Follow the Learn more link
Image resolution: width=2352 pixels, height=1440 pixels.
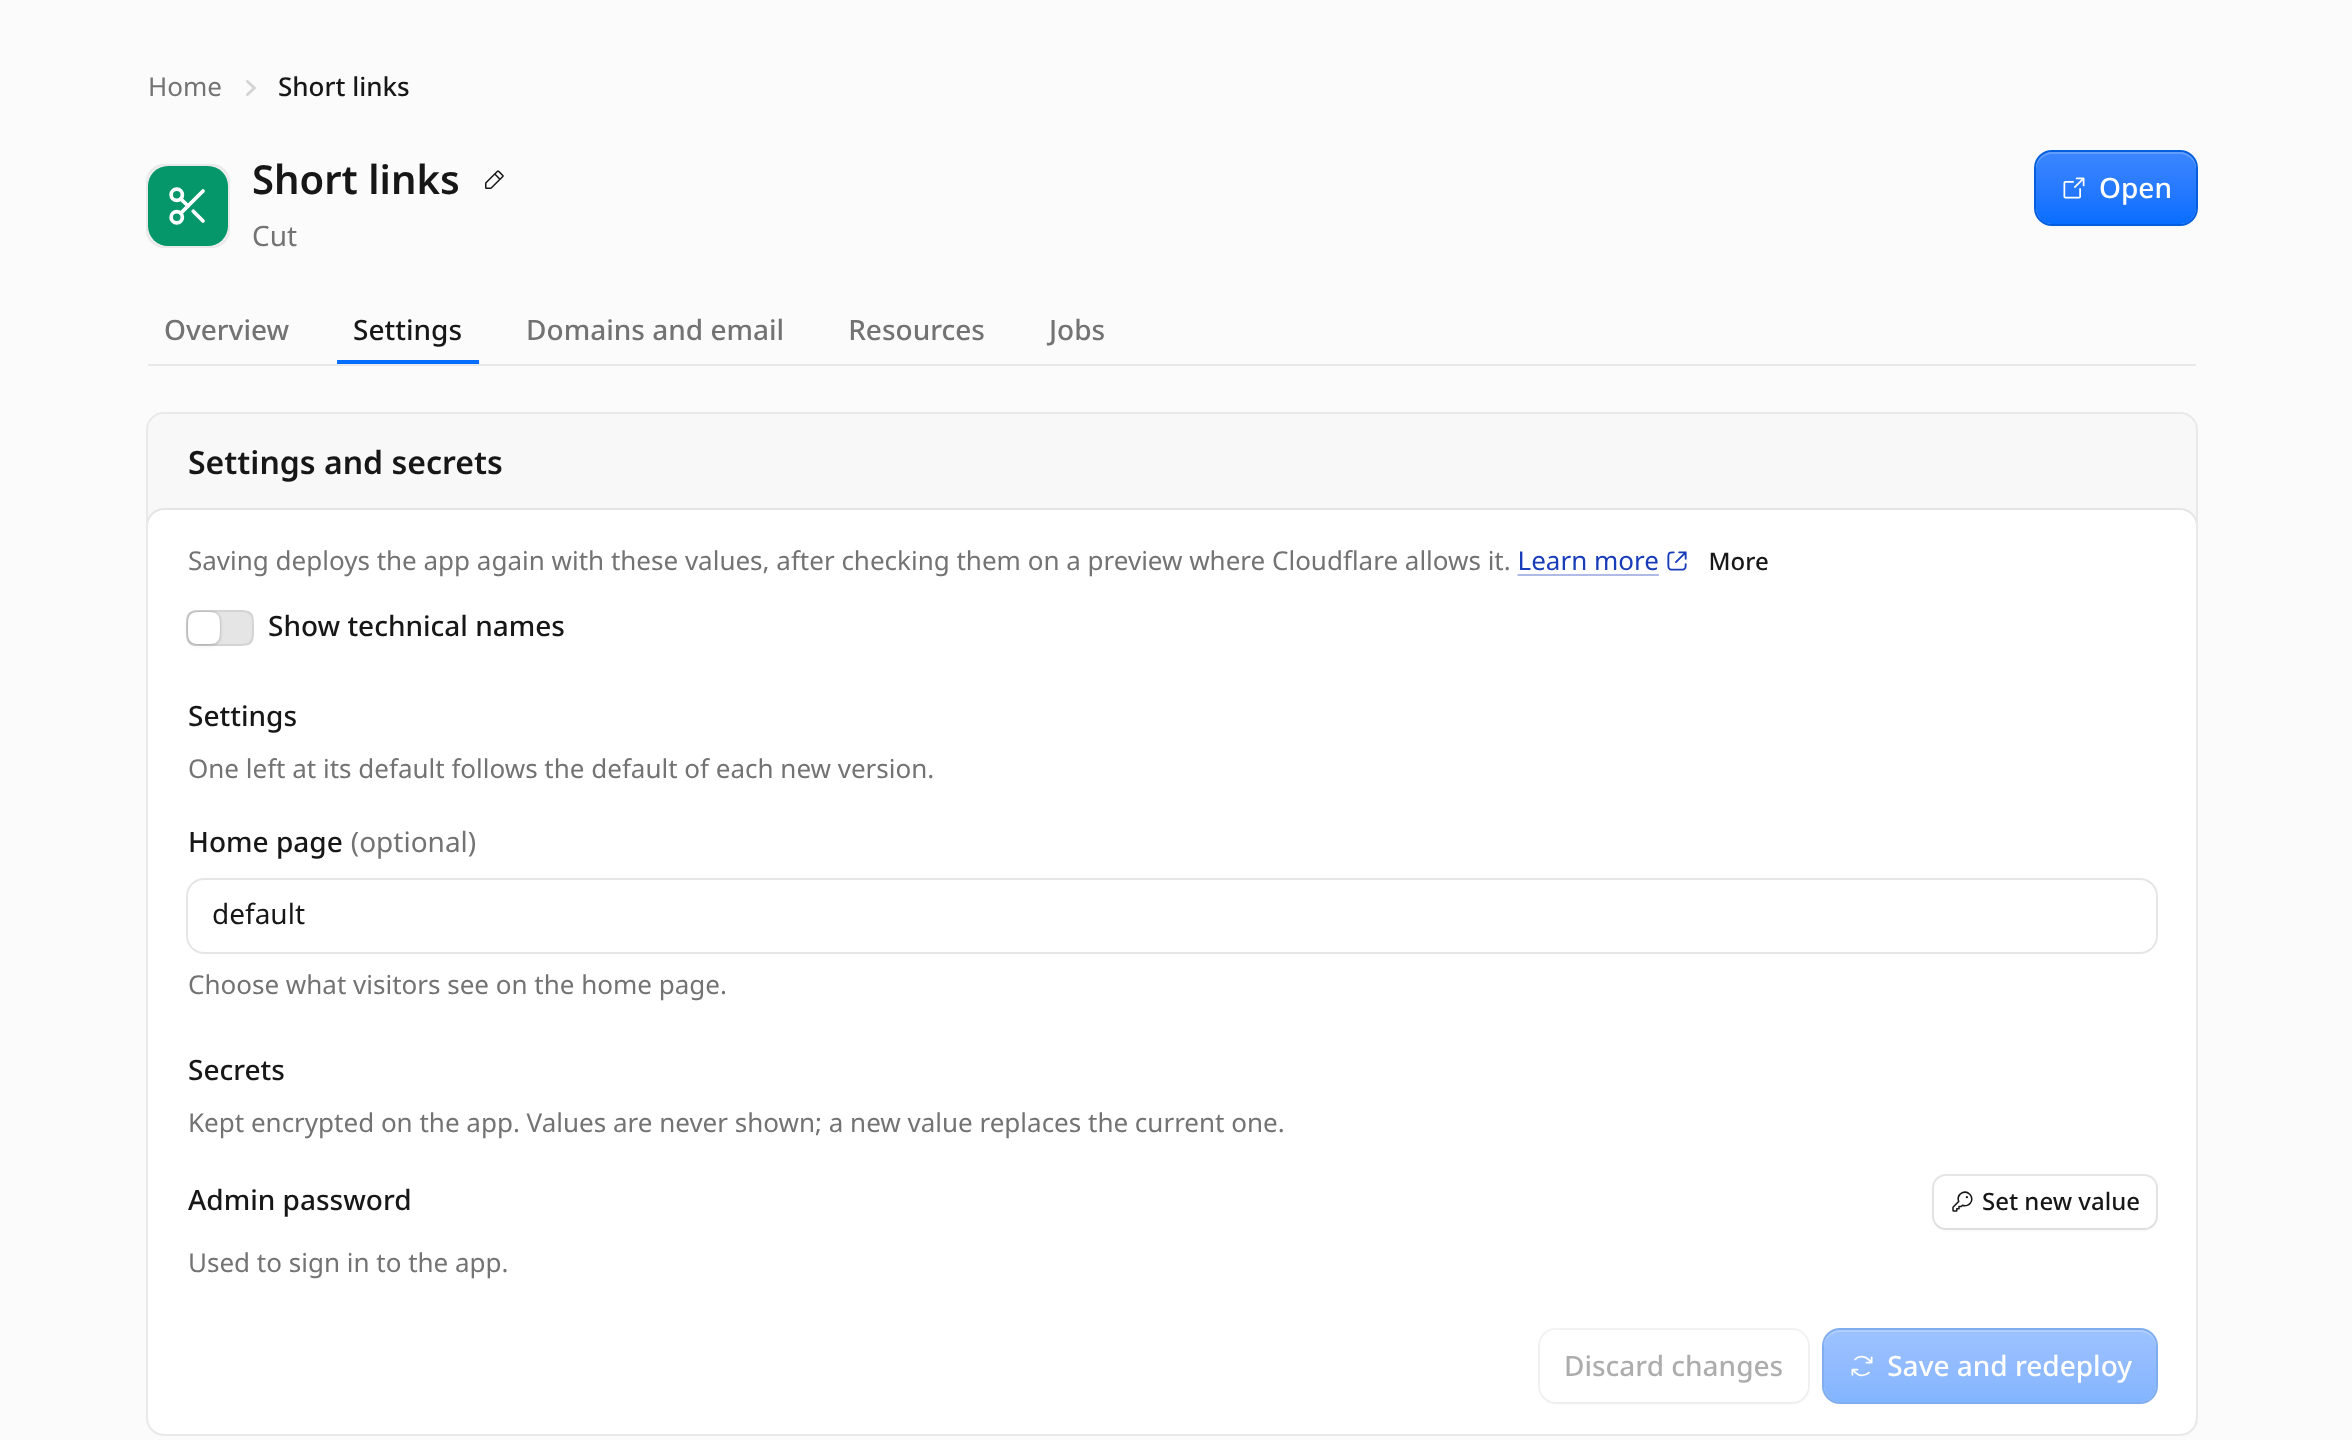click(x=1587, y=561)
